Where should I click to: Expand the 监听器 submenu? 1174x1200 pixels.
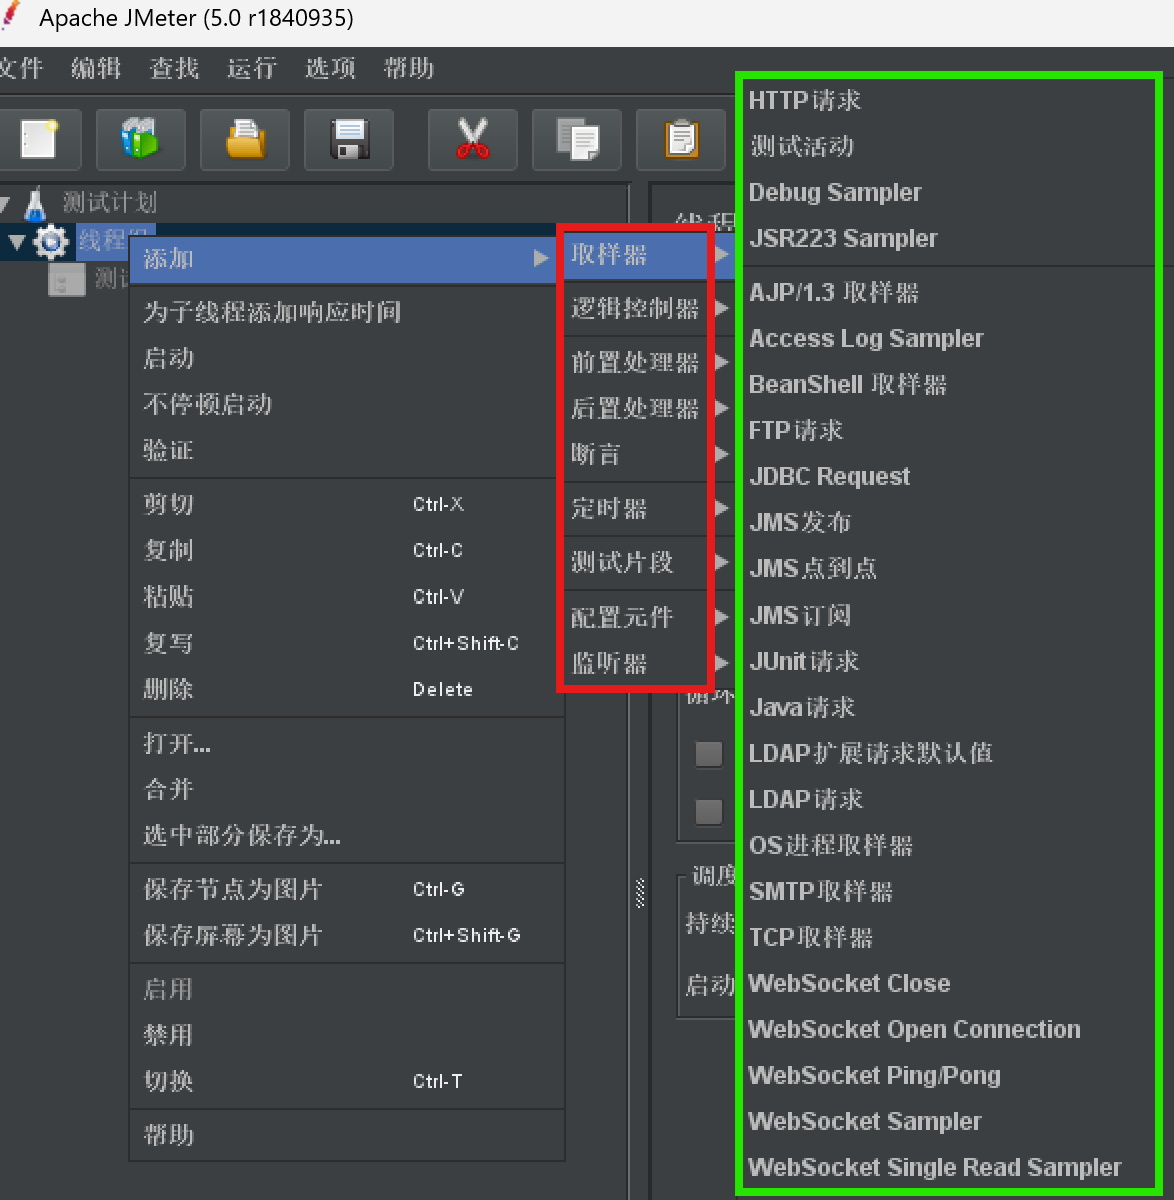[x=646, y=664]
